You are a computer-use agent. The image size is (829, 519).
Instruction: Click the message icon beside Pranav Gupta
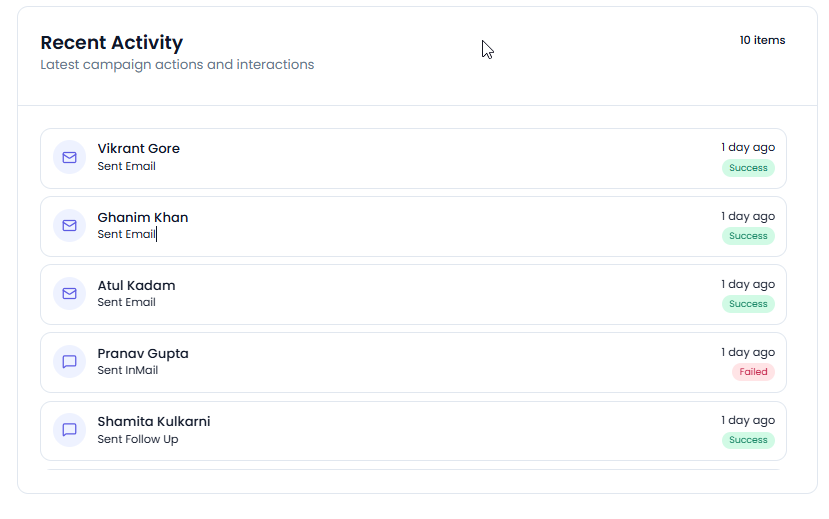pyautogui.click(x=69, y=362)
